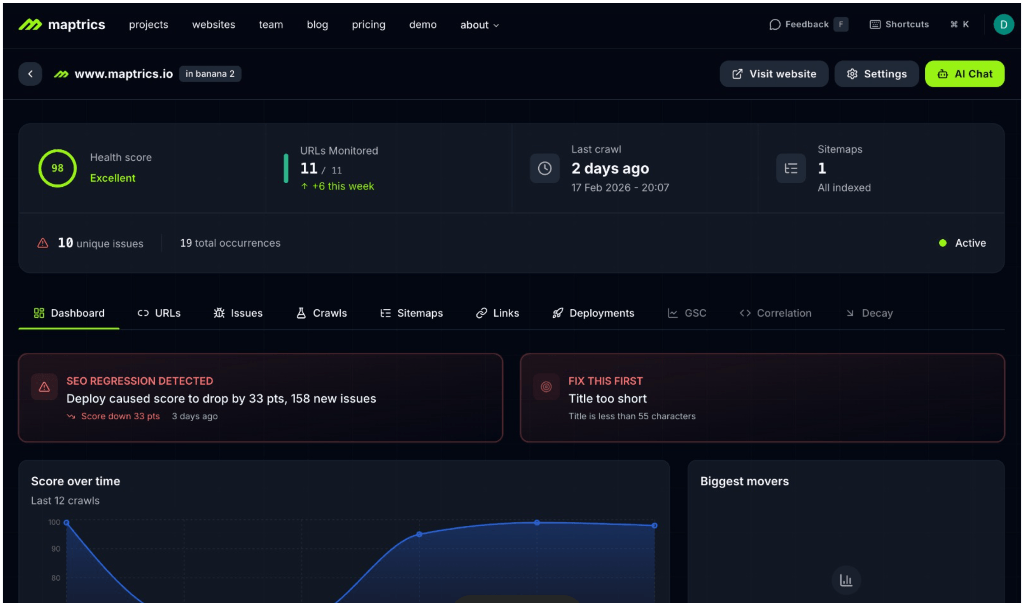
Task: Open the AI Chat button
Action: (x=964, y=74)
